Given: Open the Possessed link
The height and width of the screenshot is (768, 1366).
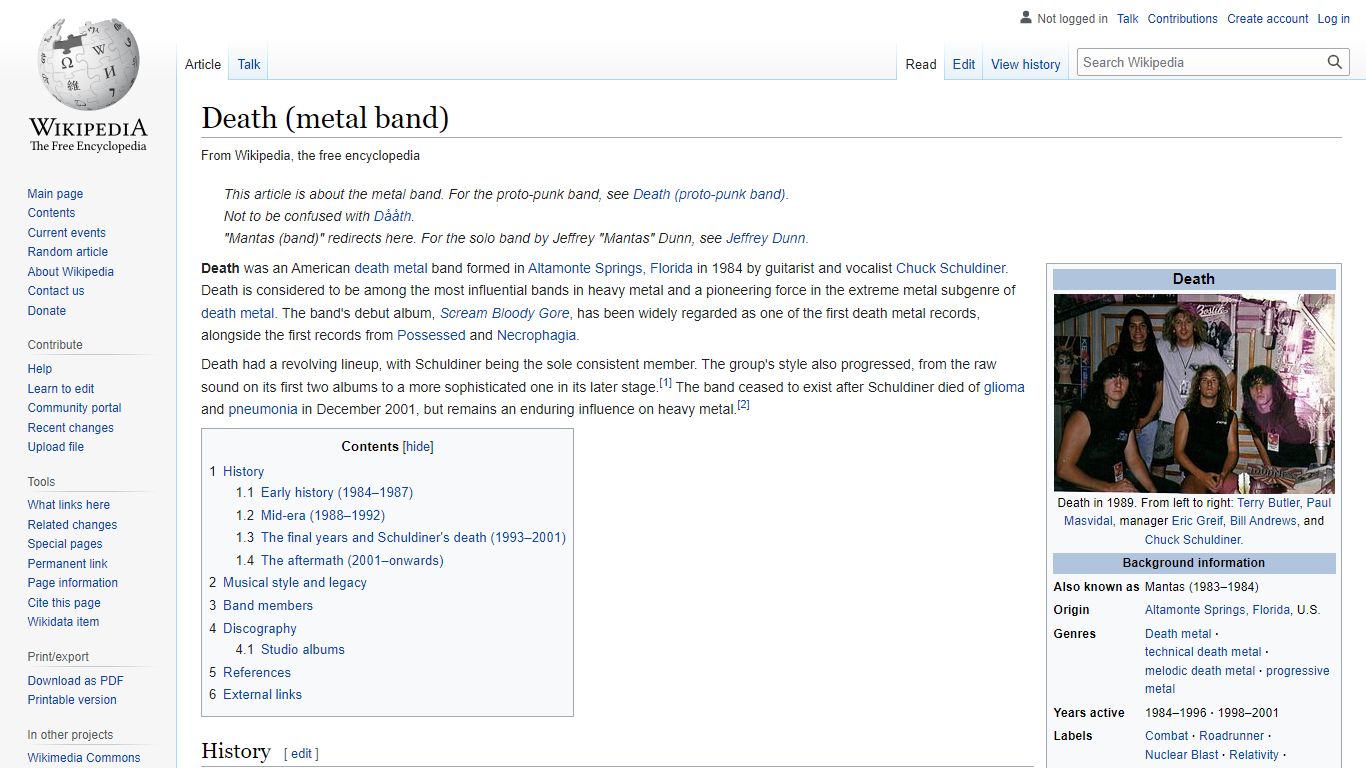Looking at the screenshot, I should (431, 335).
